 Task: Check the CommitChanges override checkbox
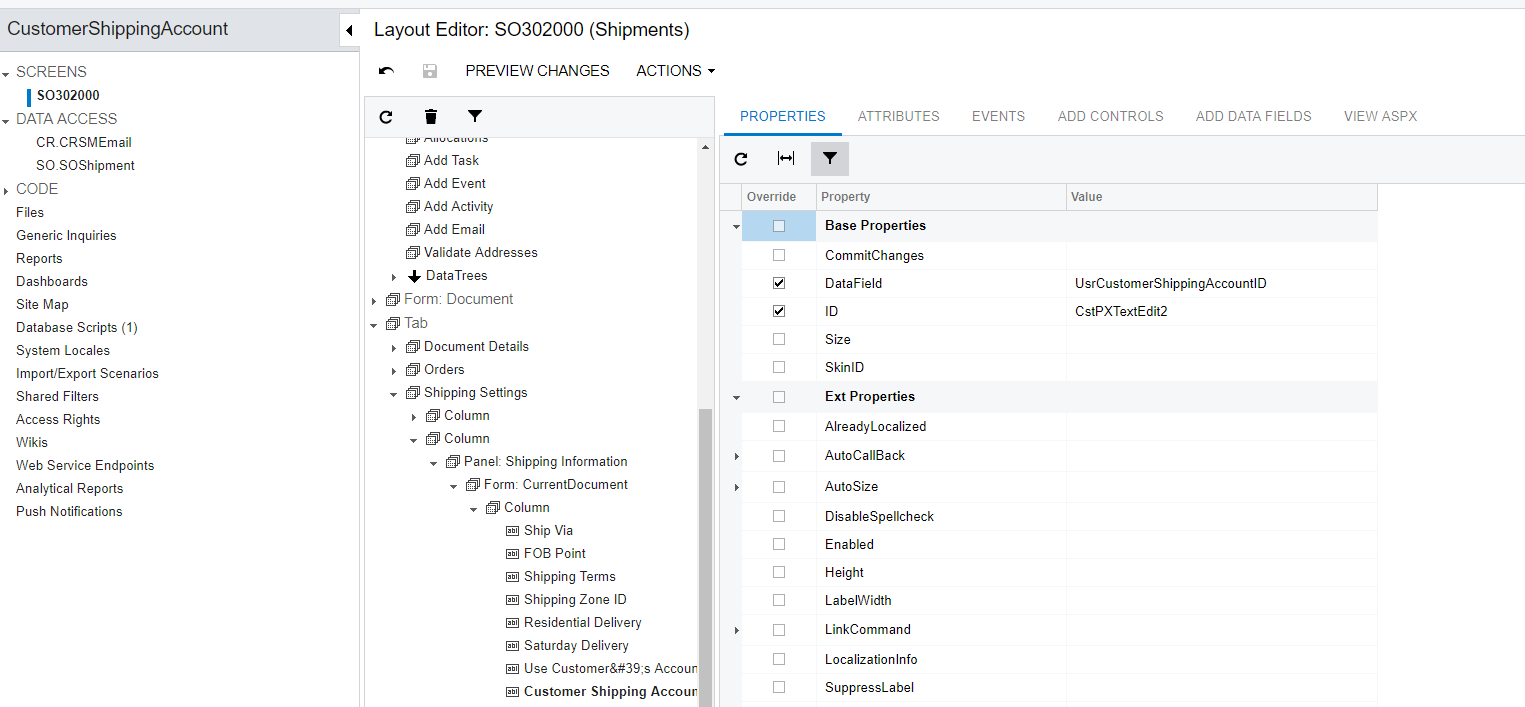(779, 255)
